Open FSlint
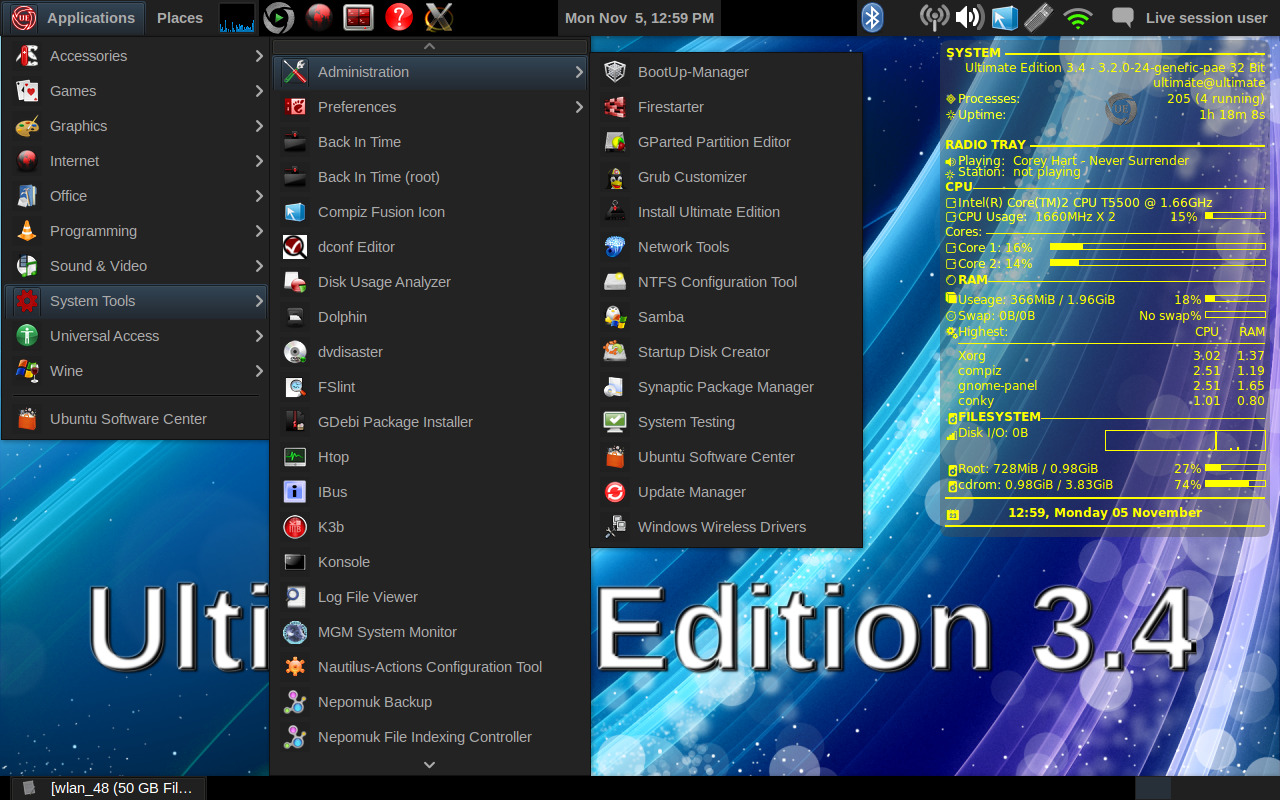This screenshot has height=800, width=1280. (x=430, y=387)
